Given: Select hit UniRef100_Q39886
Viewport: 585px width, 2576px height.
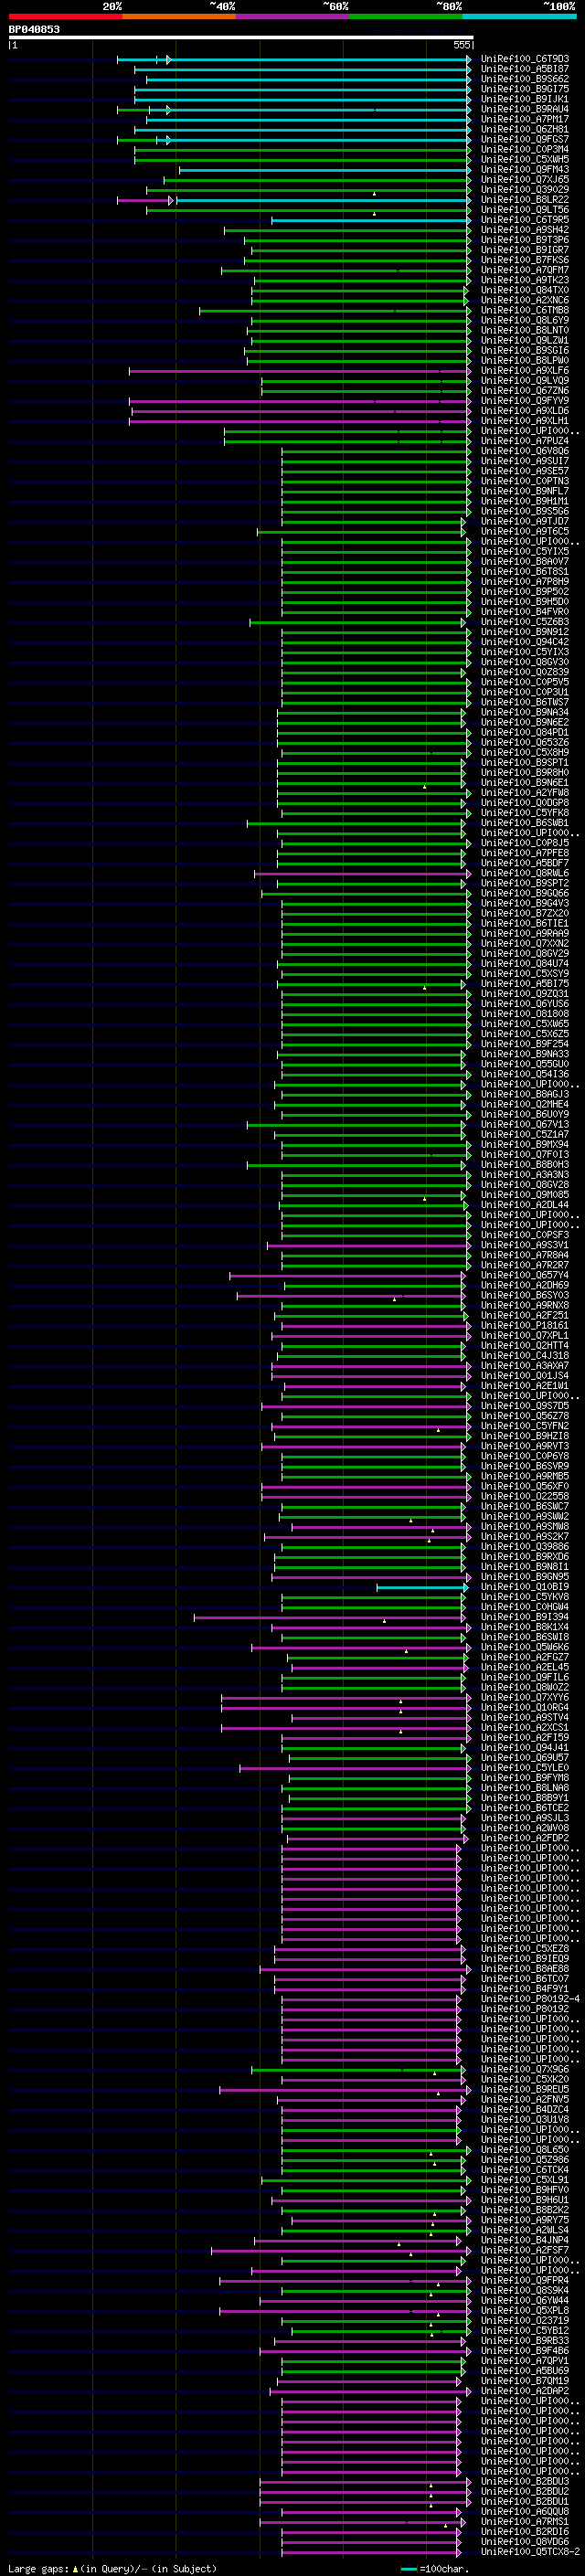Looking at the screenshot, I should click(524, 1547).
